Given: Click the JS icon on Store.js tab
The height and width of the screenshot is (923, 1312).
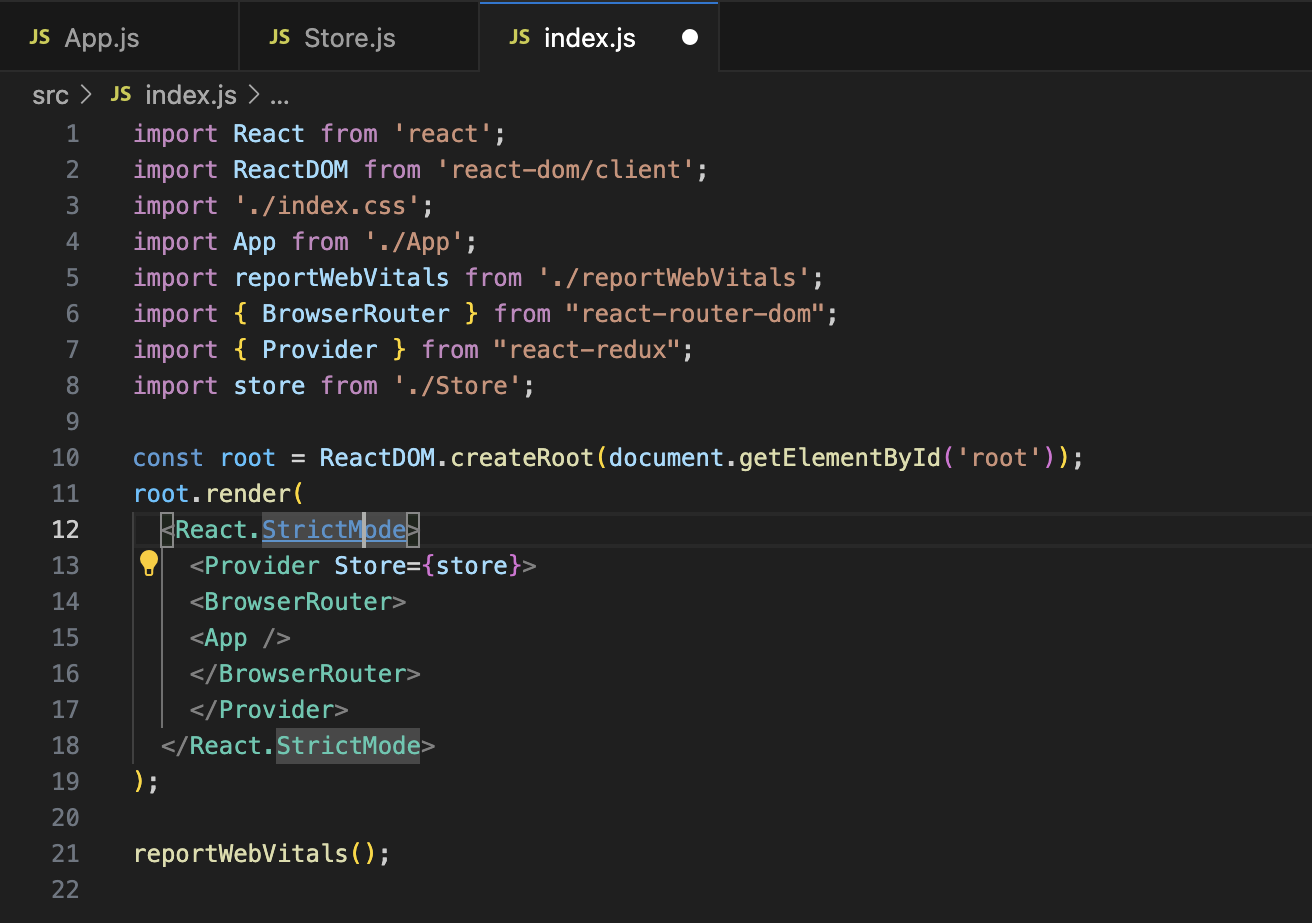Looking at the screenshot, I should pos(280,36).
